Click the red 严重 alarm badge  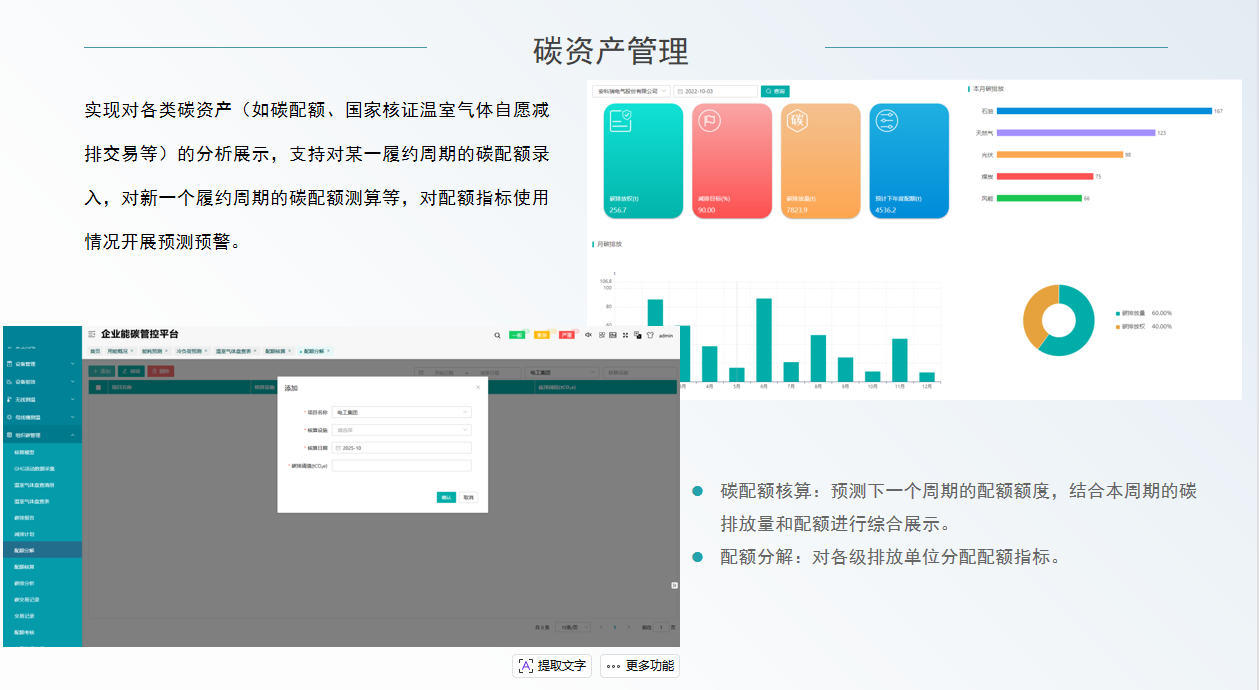point(567,335)
